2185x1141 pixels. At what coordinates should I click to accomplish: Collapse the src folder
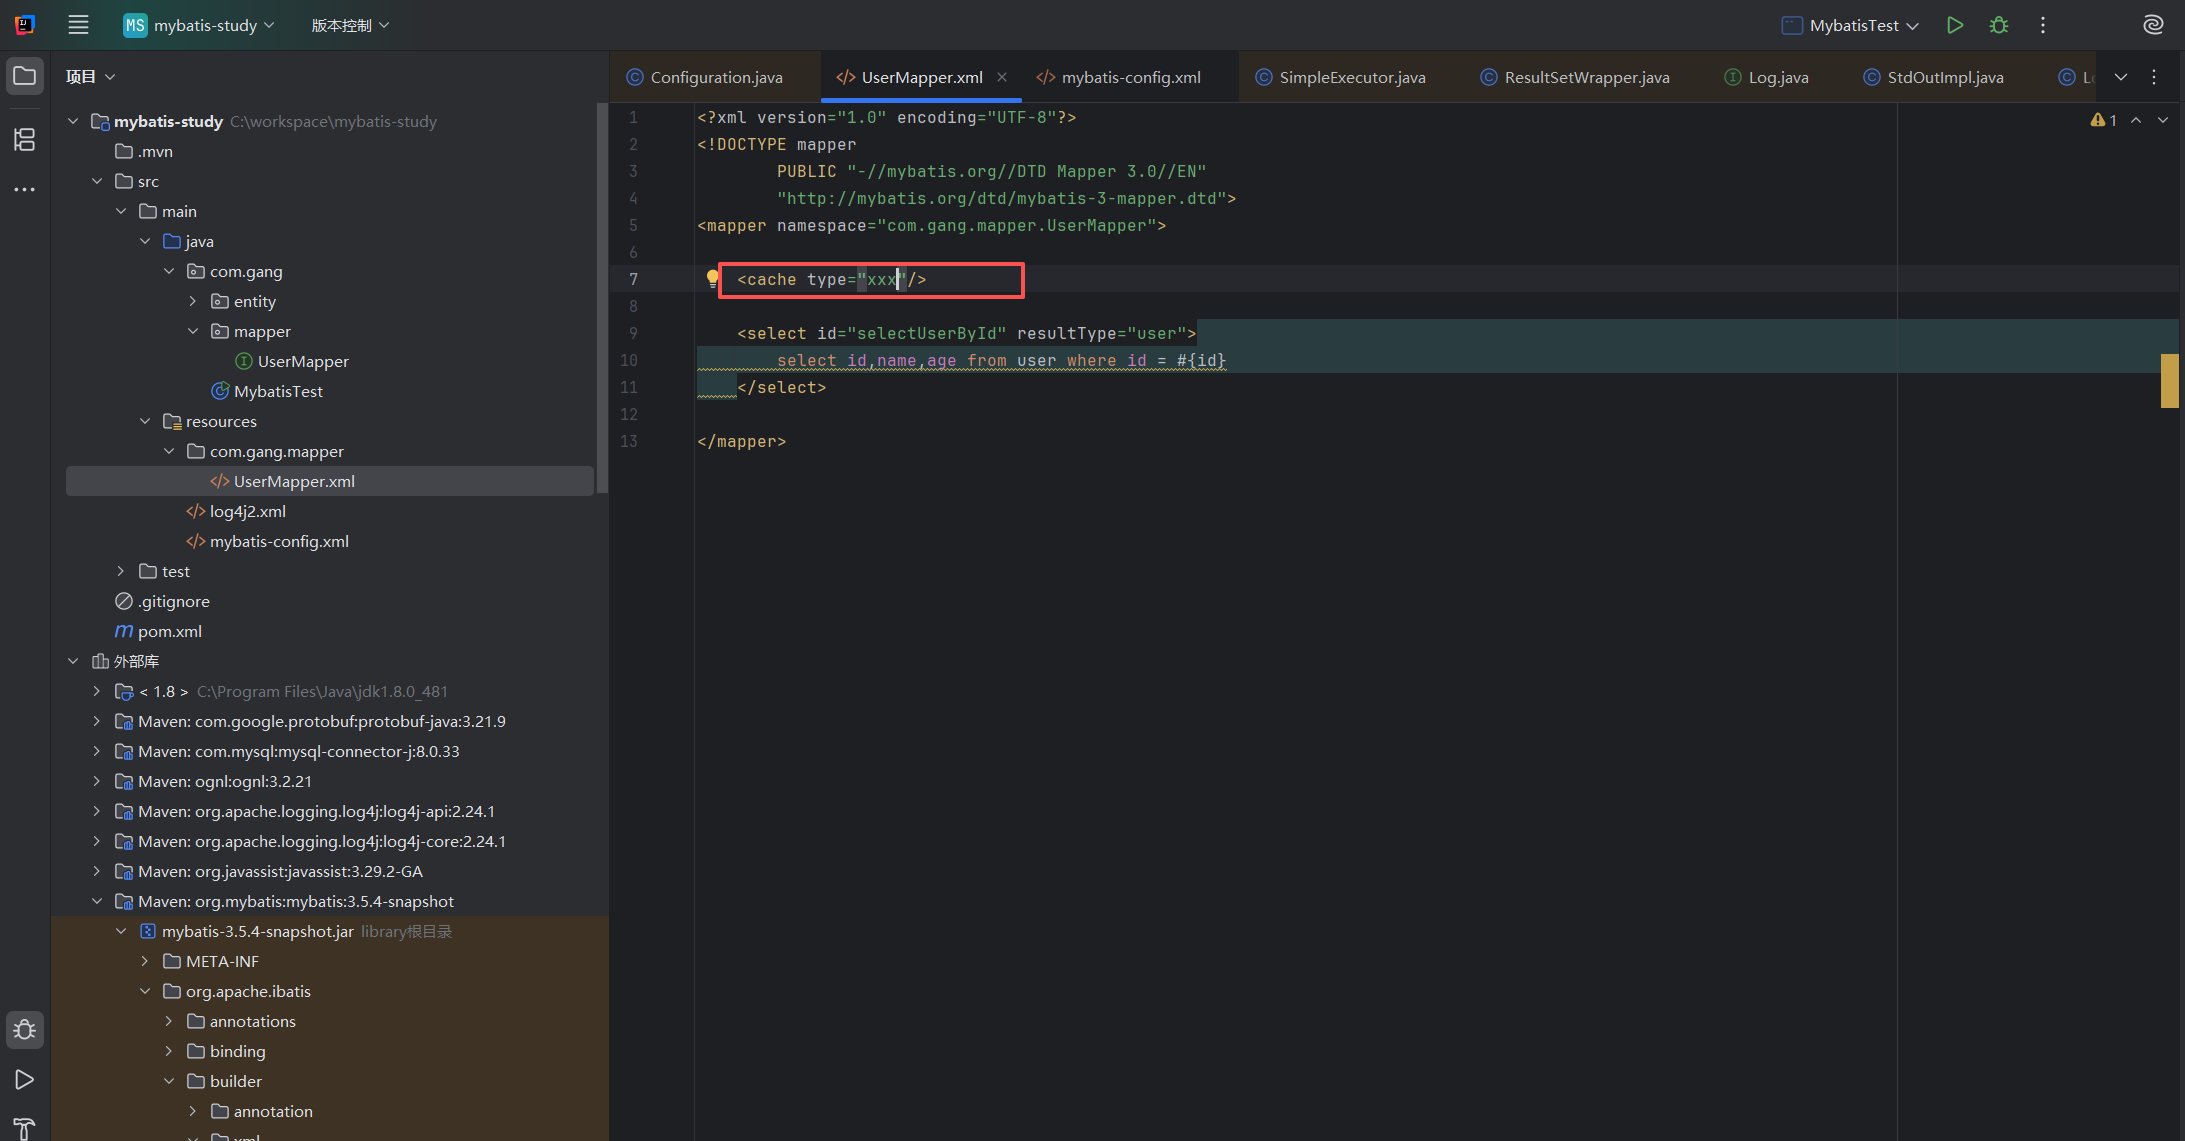pyautogui.click(x=97, y=181)
